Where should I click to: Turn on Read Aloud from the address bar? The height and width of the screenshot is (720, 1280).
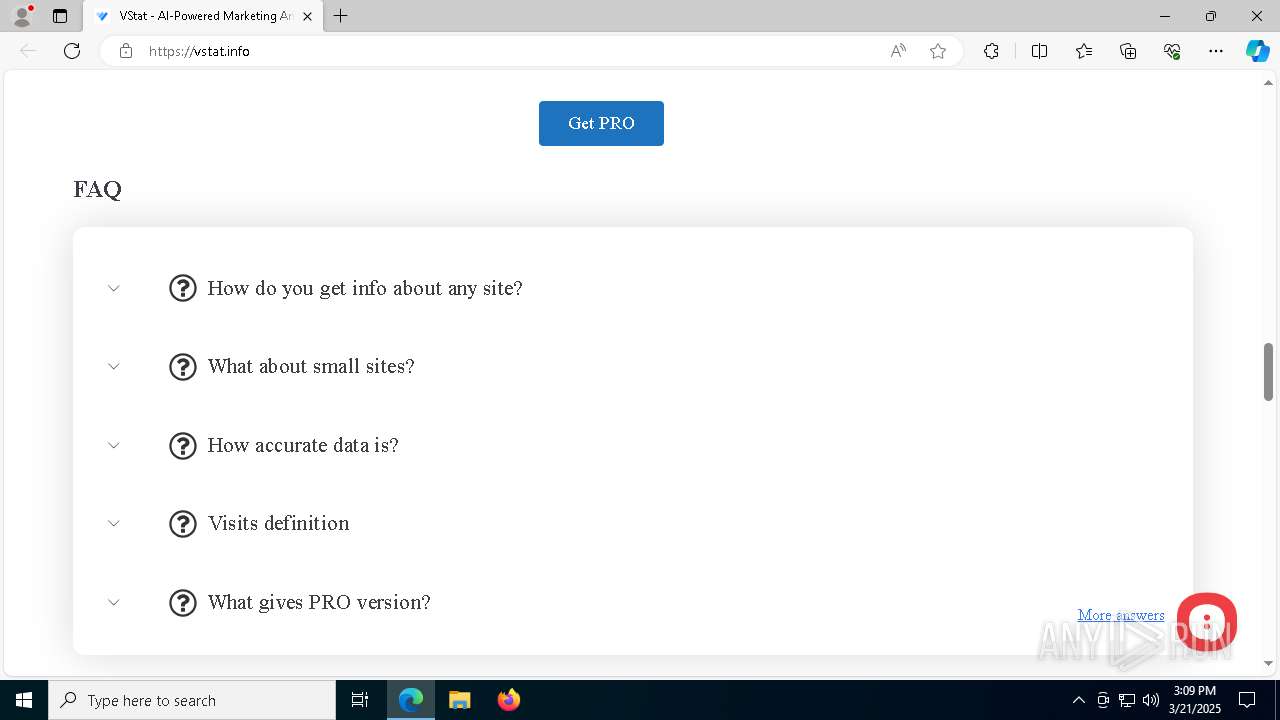point(898,51)
